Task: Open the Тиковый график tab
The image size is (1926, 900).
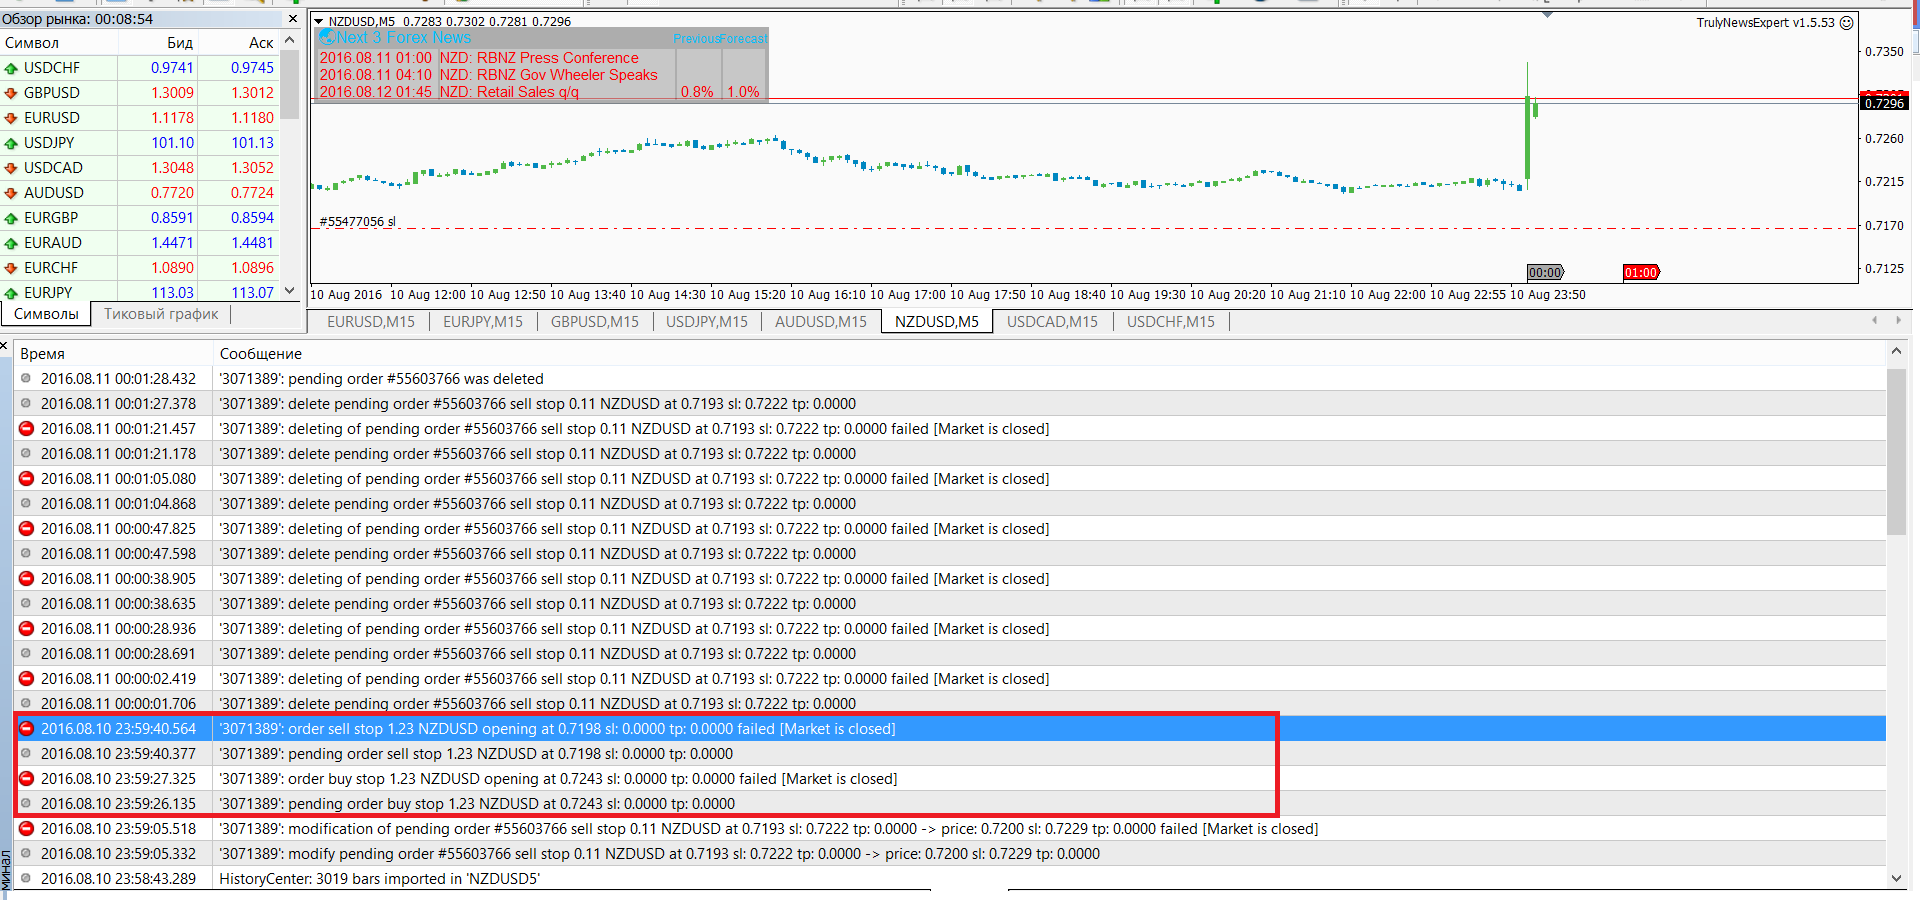Action: click(161, 314)
